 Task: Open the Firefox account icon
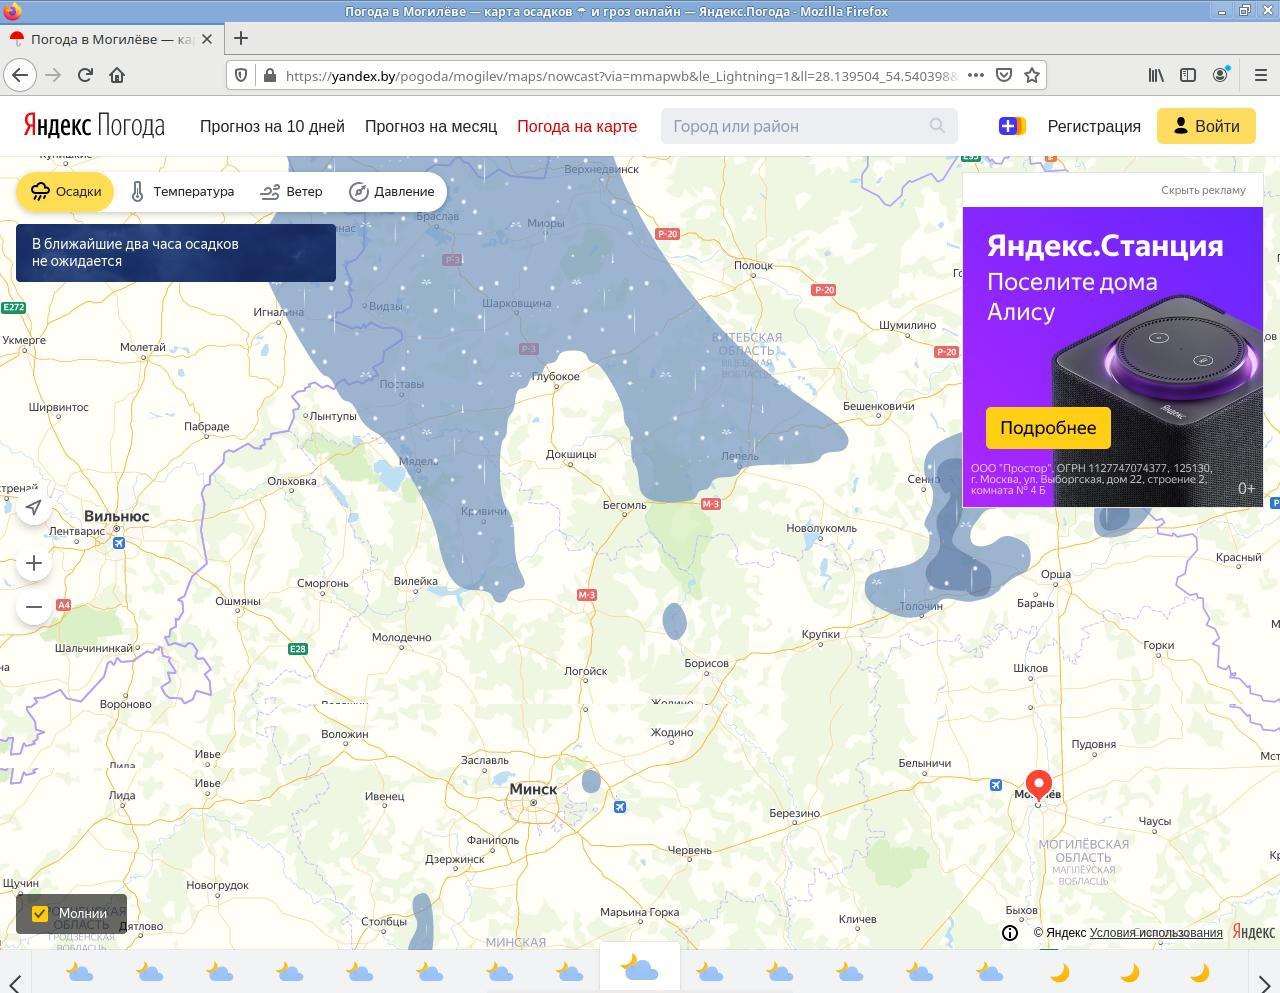(x=1221, y=75)
